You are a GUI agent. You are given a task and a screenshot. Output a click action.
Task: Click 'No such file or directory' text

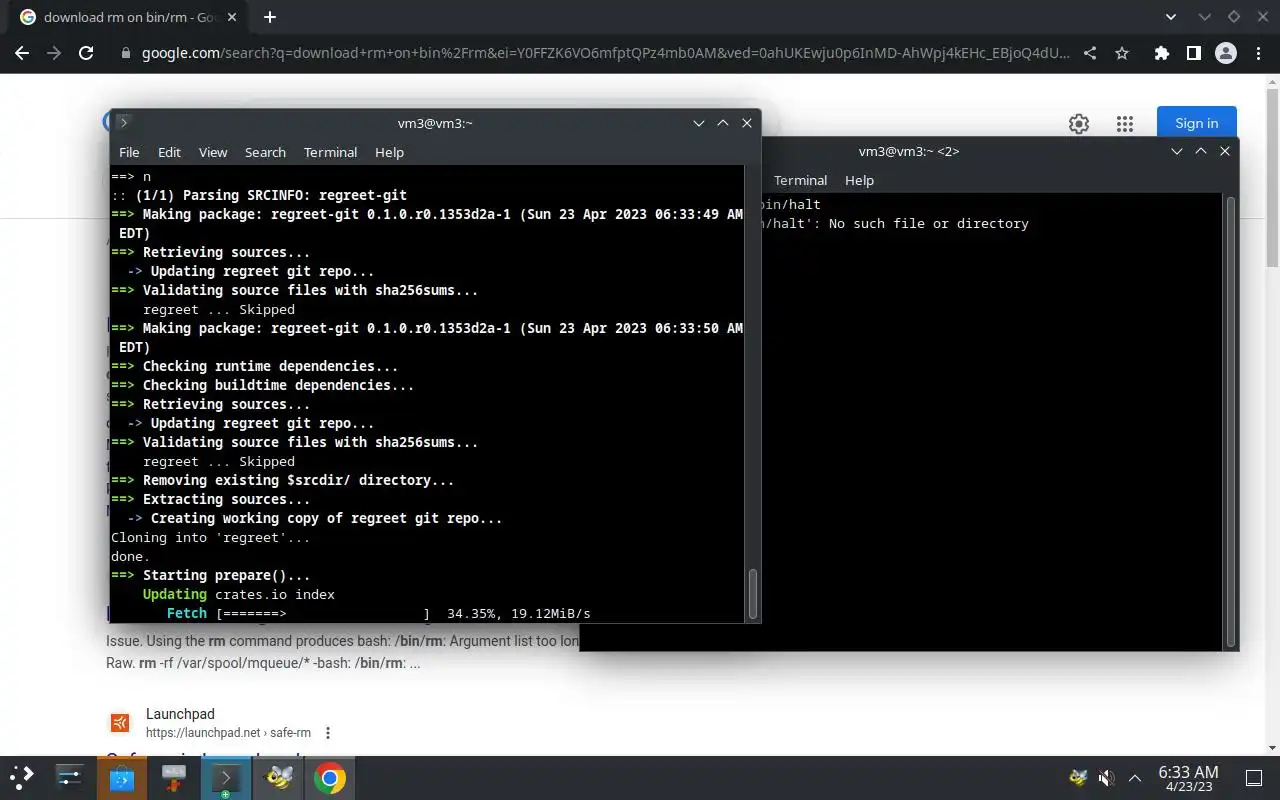click(x=929, y=223)
